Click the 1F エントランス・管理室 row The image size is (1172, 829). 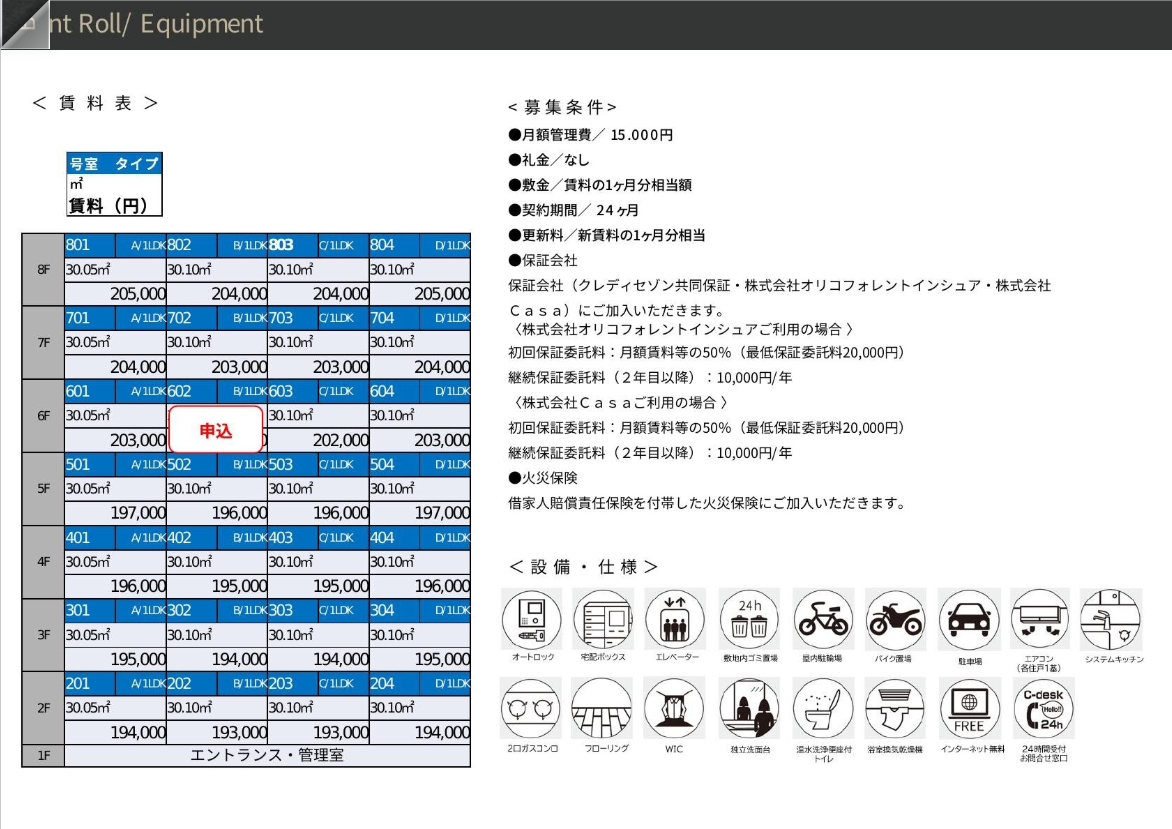[267, 755]
